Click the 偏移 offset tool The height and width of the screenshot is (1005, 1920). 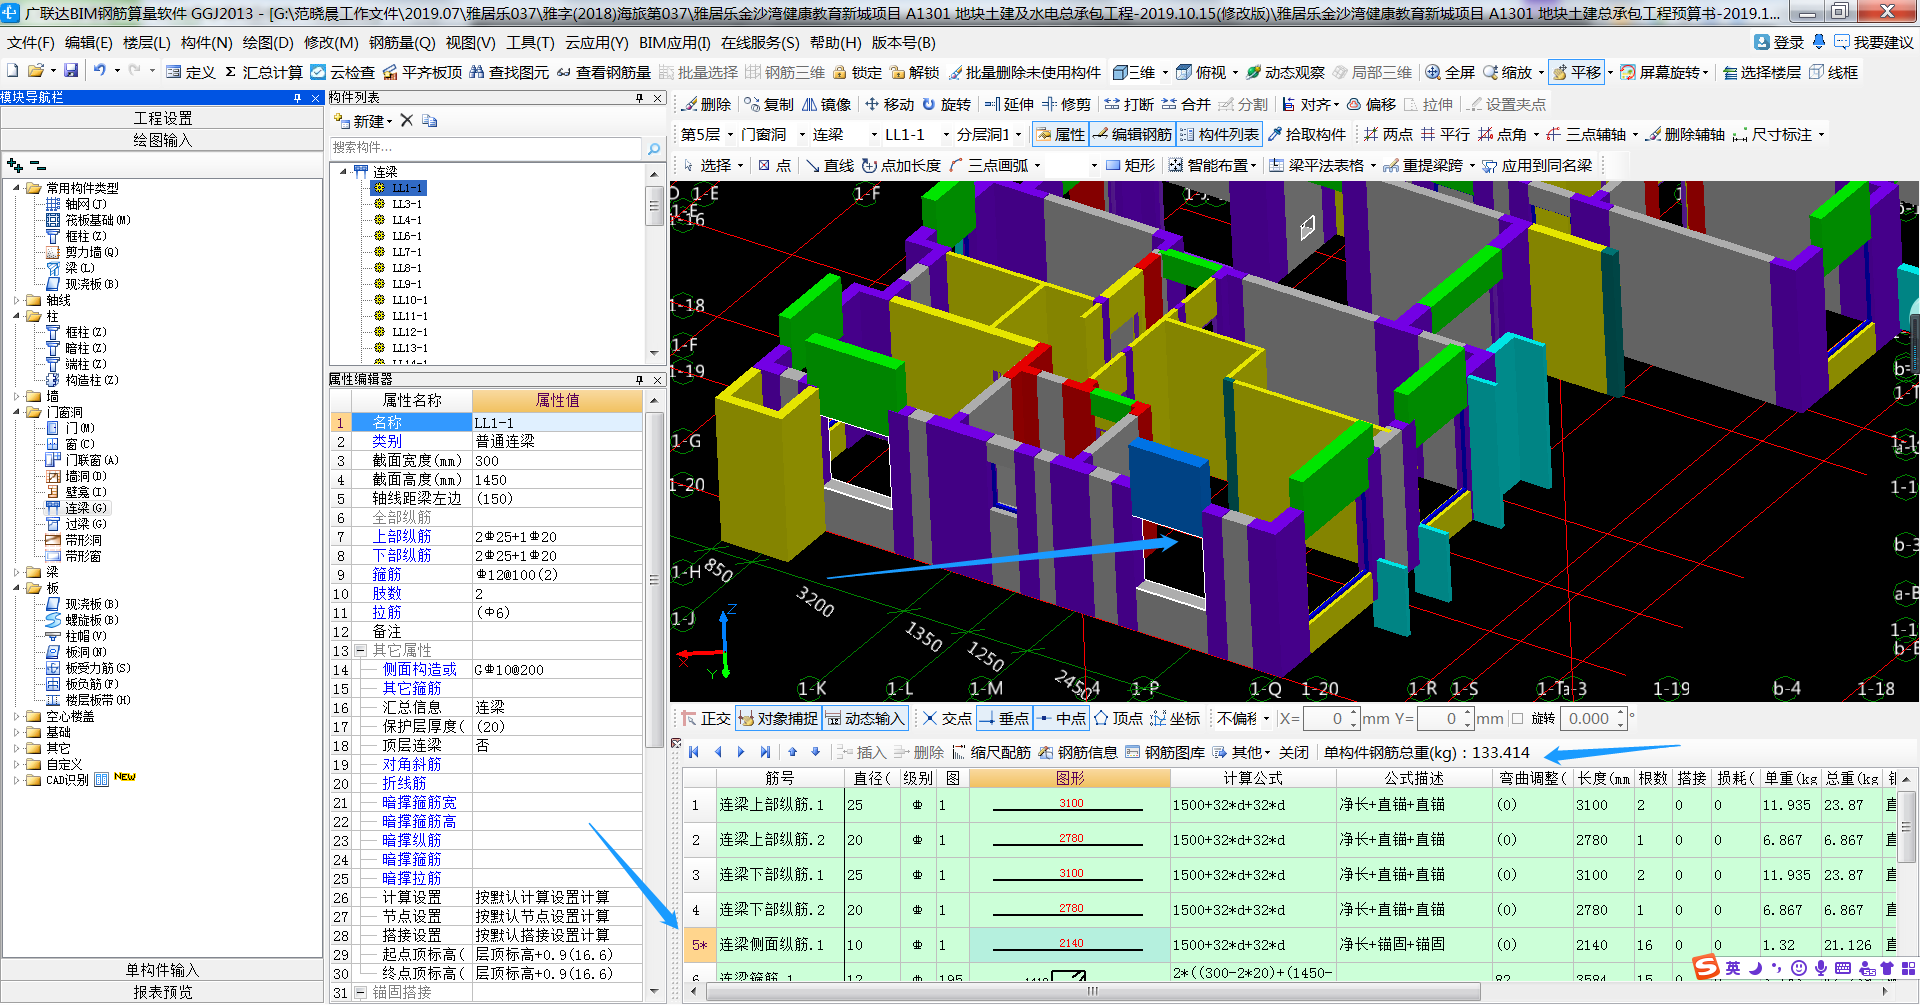(1371, 104)
